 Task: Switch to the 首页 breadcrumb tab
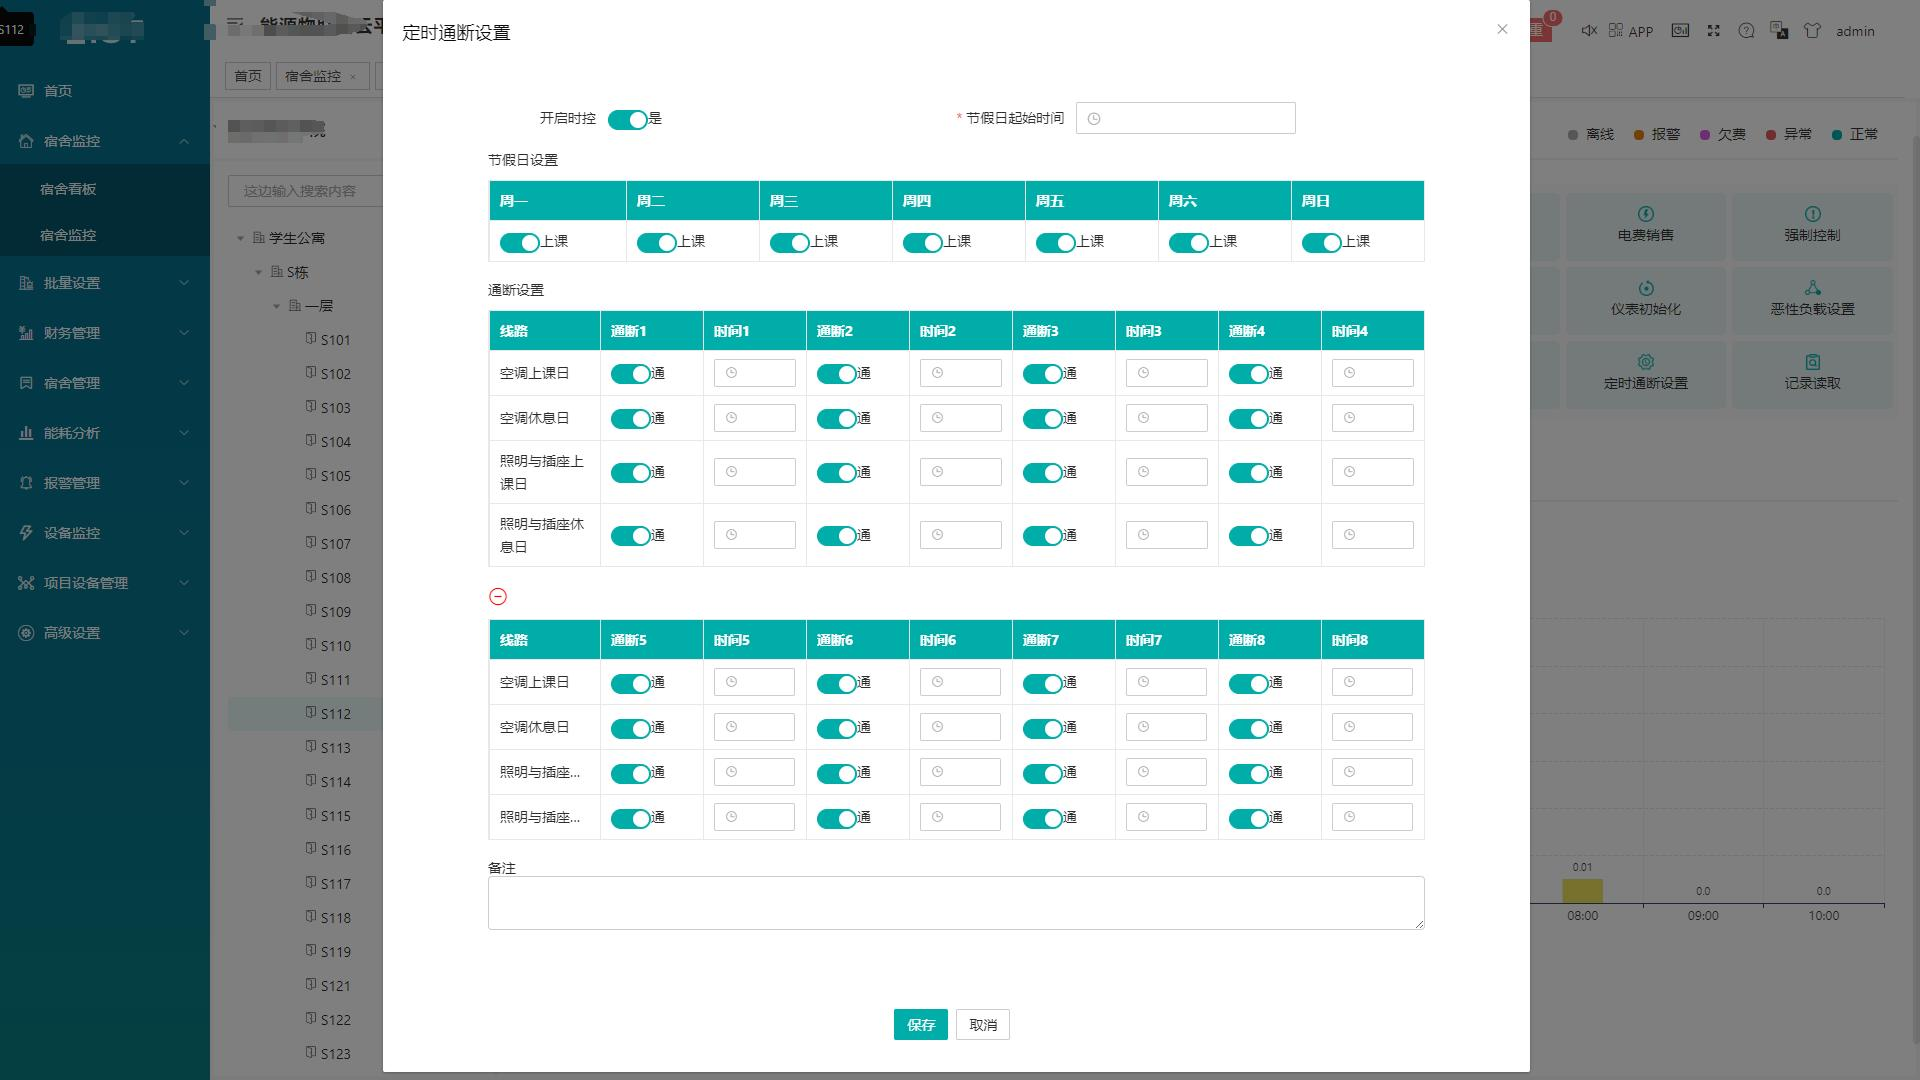click(247, 75)
